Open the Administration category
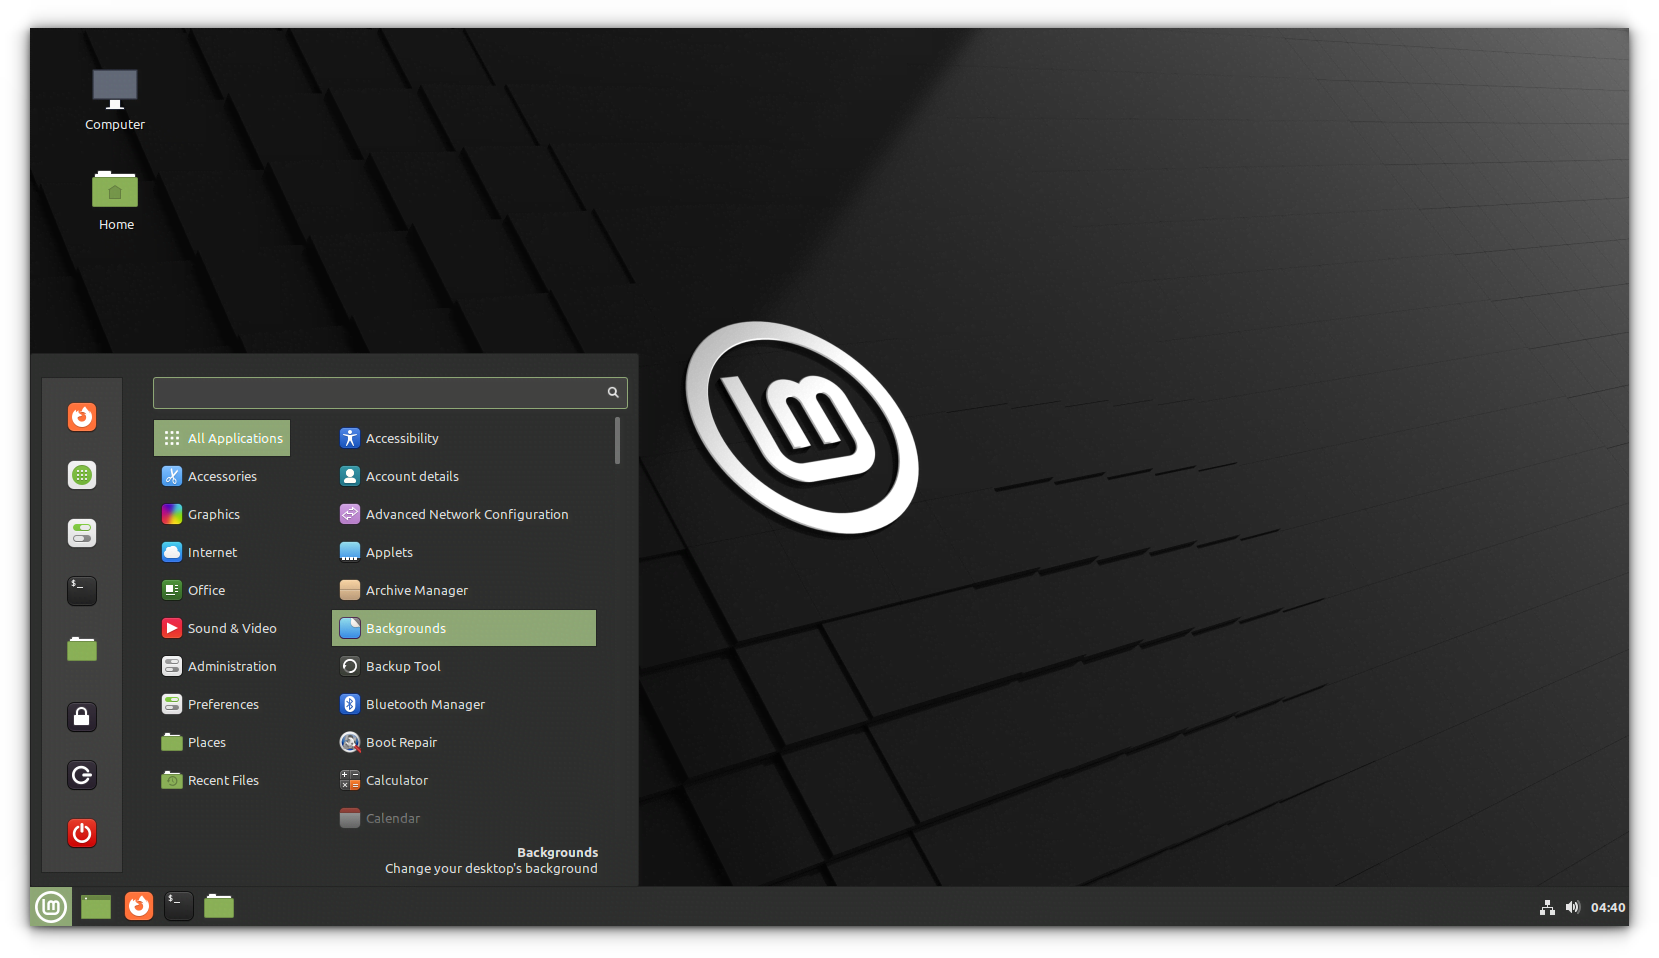Viewport: 1659px width, 958px height. pyautogui.click(x=232, y=666)
